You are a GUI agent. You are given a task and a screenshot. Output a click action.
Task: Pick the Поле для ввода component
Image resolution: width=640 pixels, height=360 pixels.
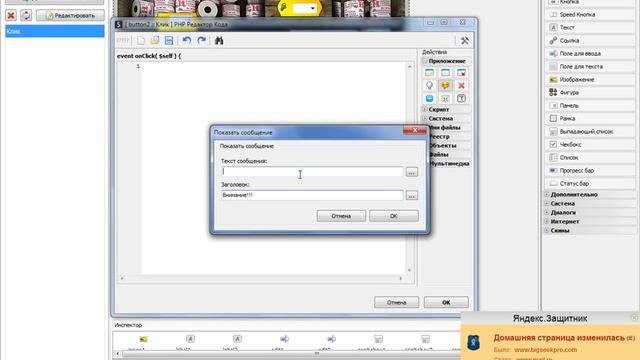tap(590, 53)
